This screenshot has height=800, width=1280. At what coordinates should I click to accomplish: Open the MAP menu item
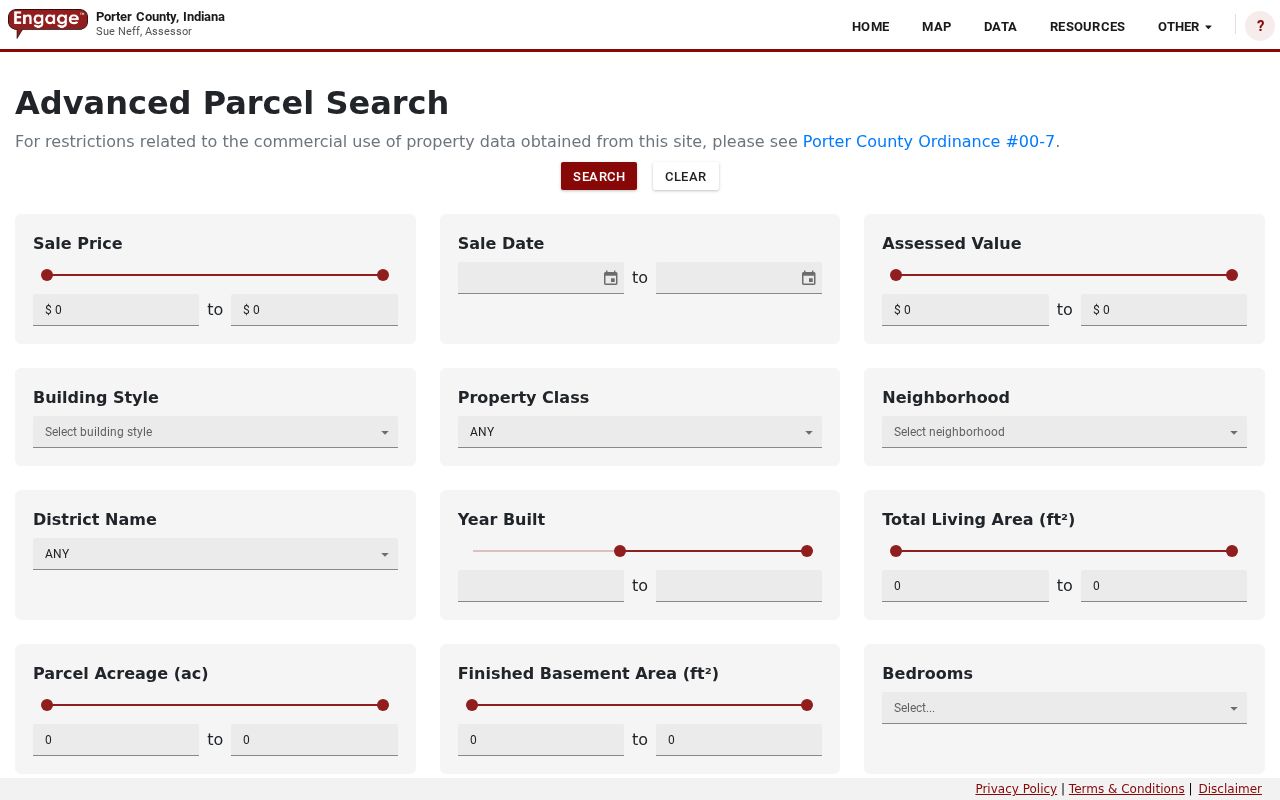pos(936,27)
